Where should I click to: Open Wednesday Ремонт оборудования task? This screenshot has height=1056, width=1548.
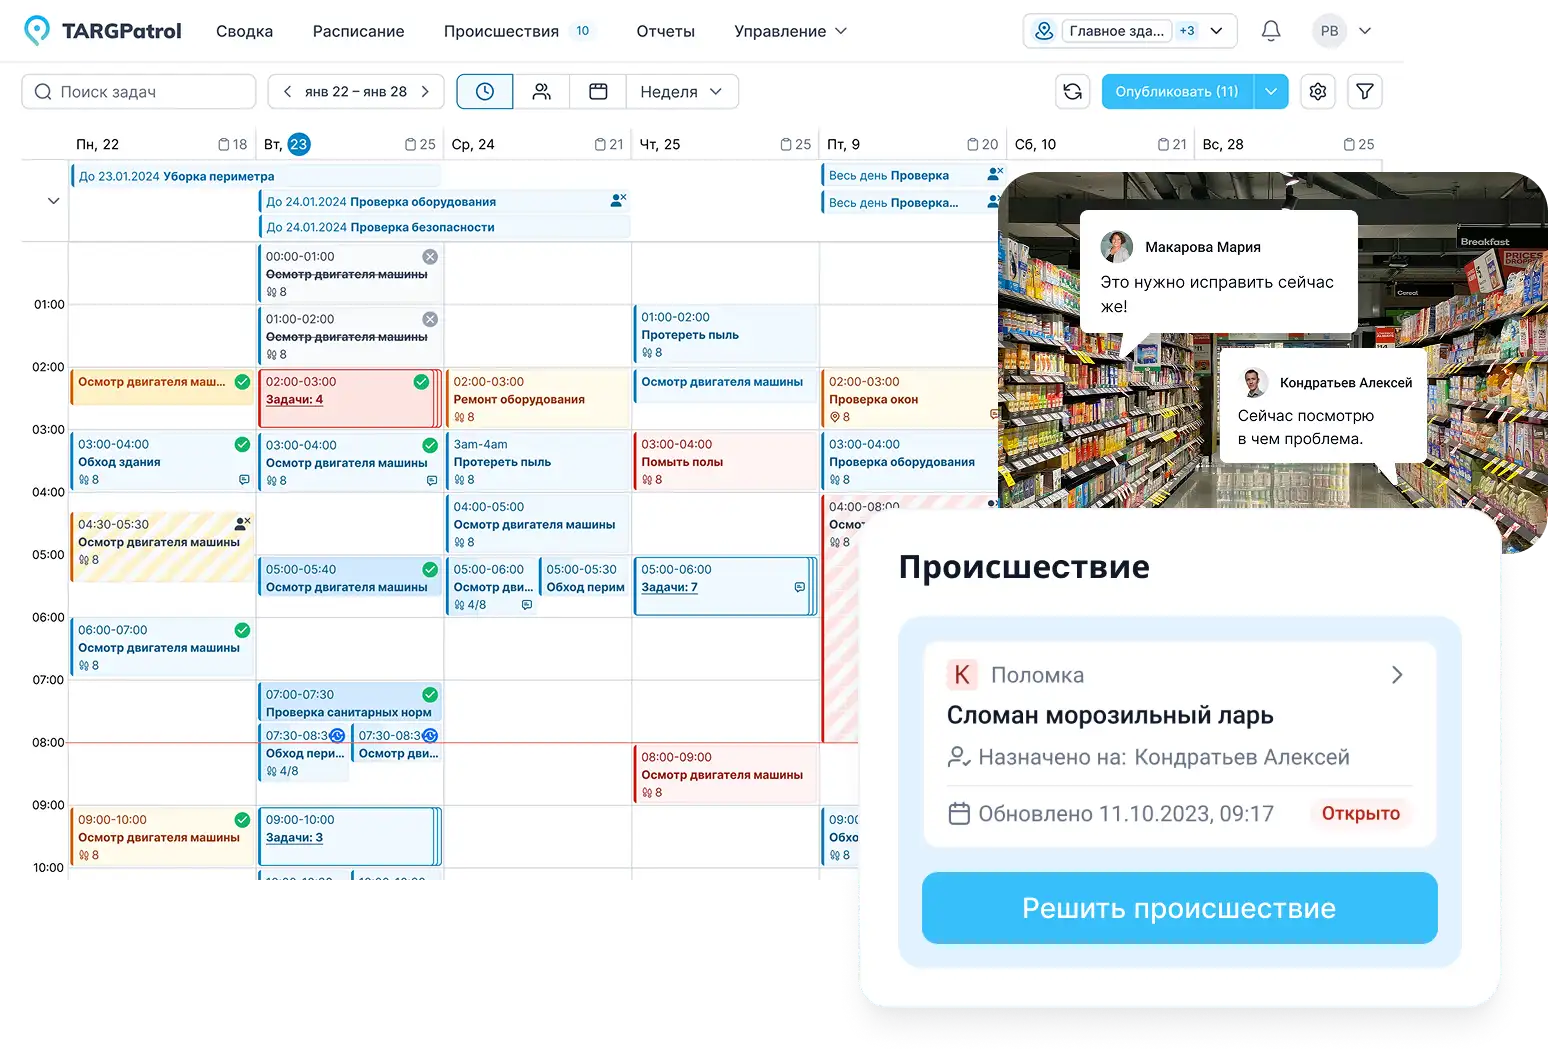(x=538, y=399)
